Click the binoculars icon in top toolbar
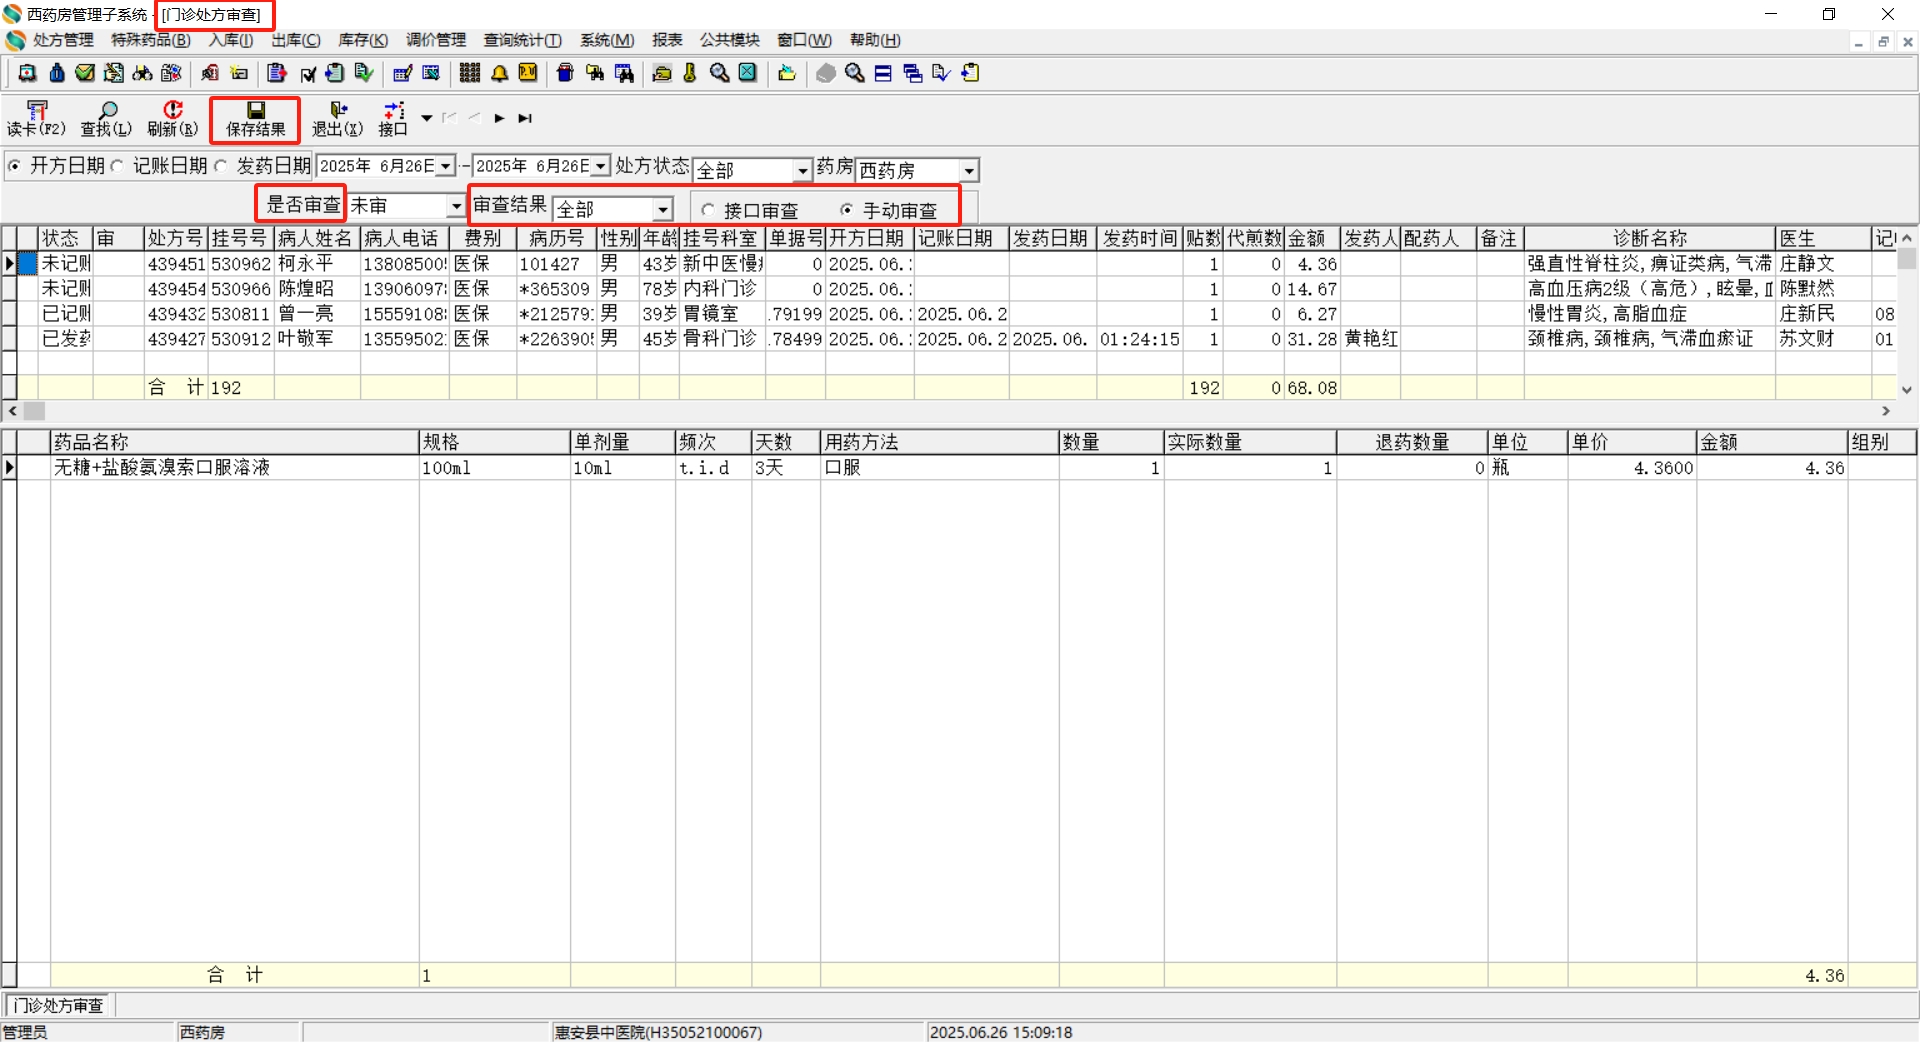This screenshot has width=1920, height=1042. pyautogui.click(x=143, y=73)
